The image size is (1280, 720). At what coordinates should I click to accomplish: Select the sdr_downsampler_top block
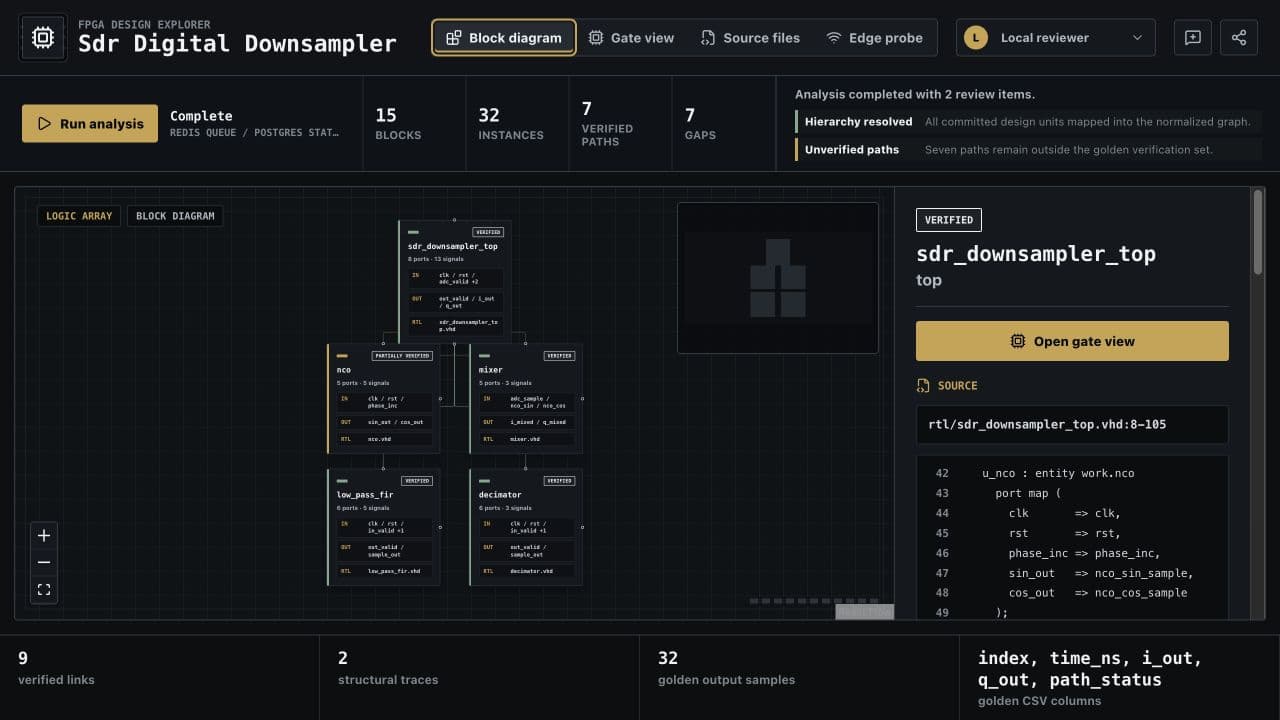tap(455, 282)
